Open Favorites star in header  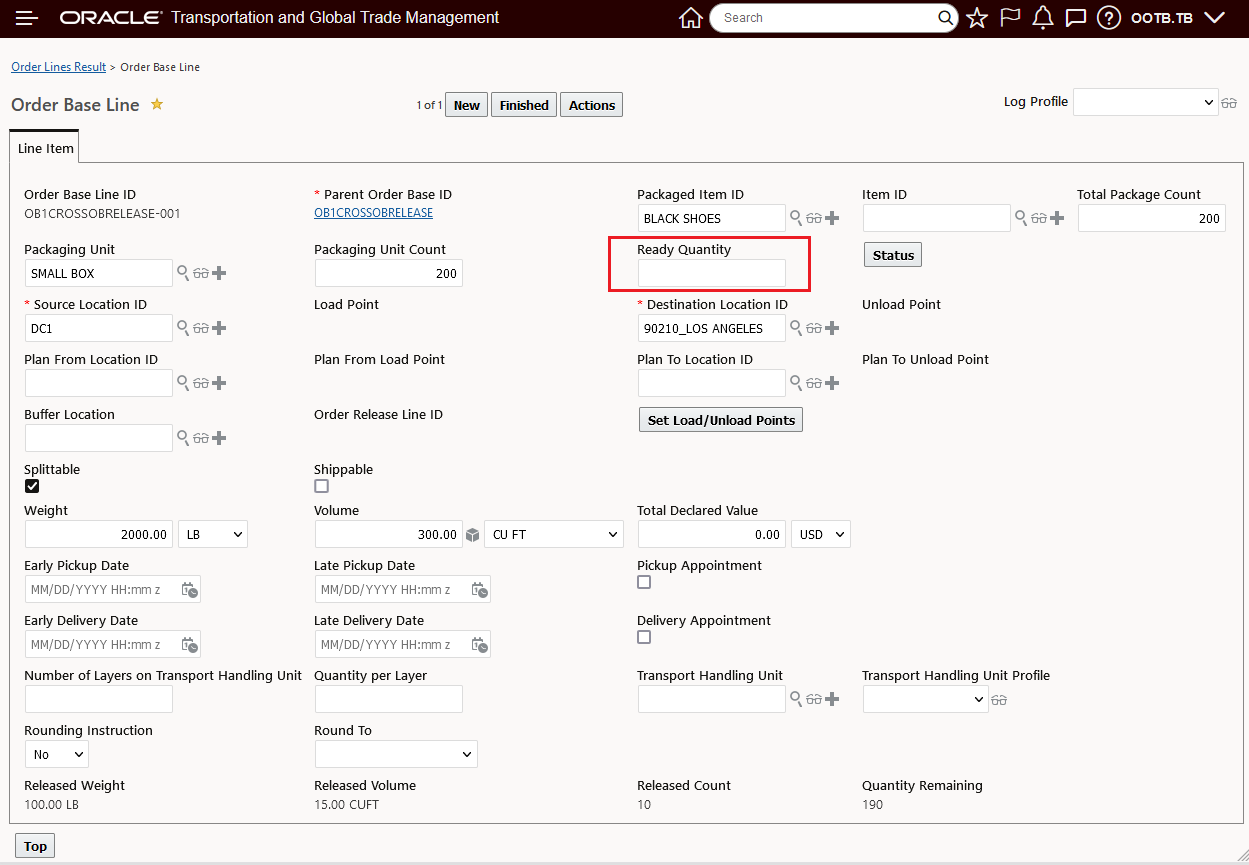tap(977, 18)
